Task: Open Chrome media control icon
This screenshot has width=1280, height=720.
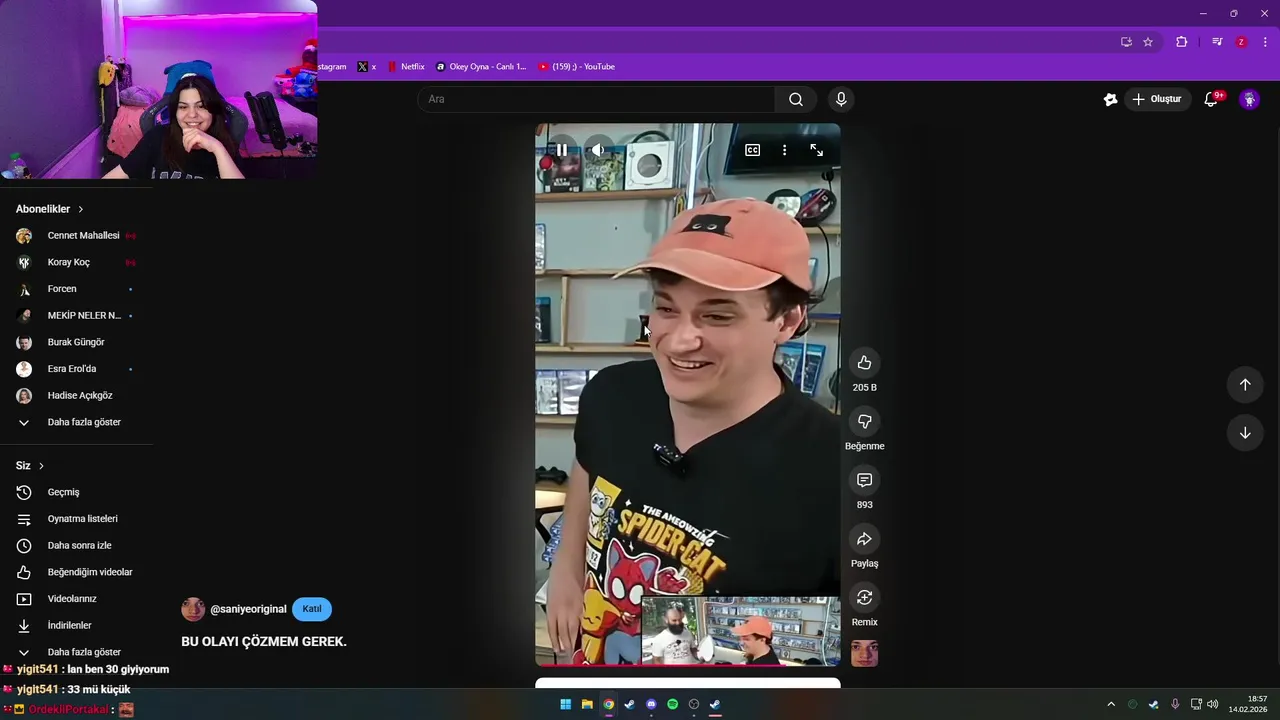Action: tap(1217, 42)
